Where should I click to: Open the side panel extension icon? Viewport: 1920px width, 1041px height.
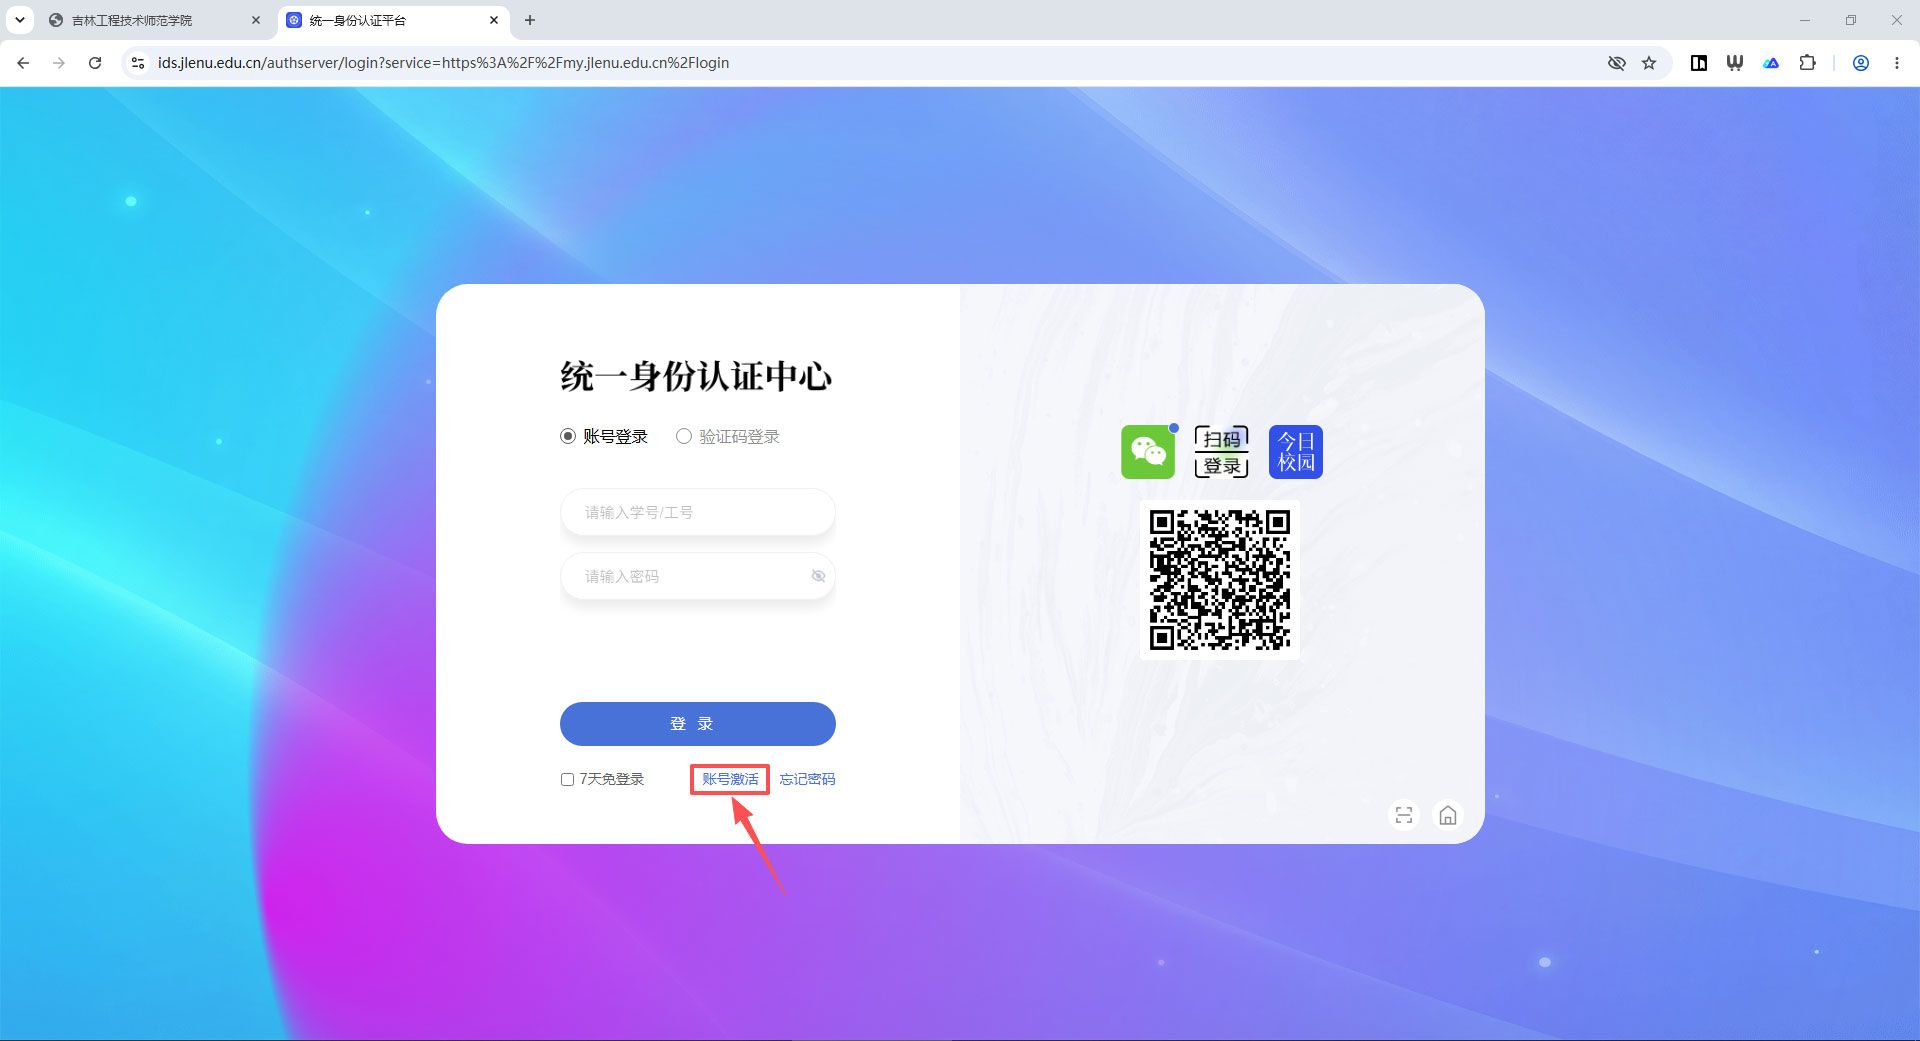1699,63
